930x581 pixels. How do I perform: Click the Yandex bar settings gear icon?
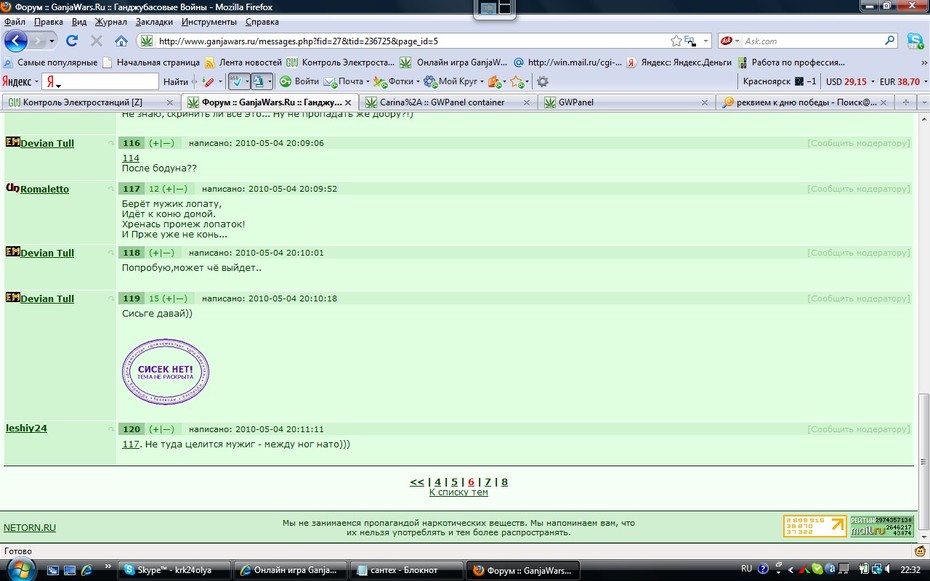pyautogui.click(x=542, y=81)
